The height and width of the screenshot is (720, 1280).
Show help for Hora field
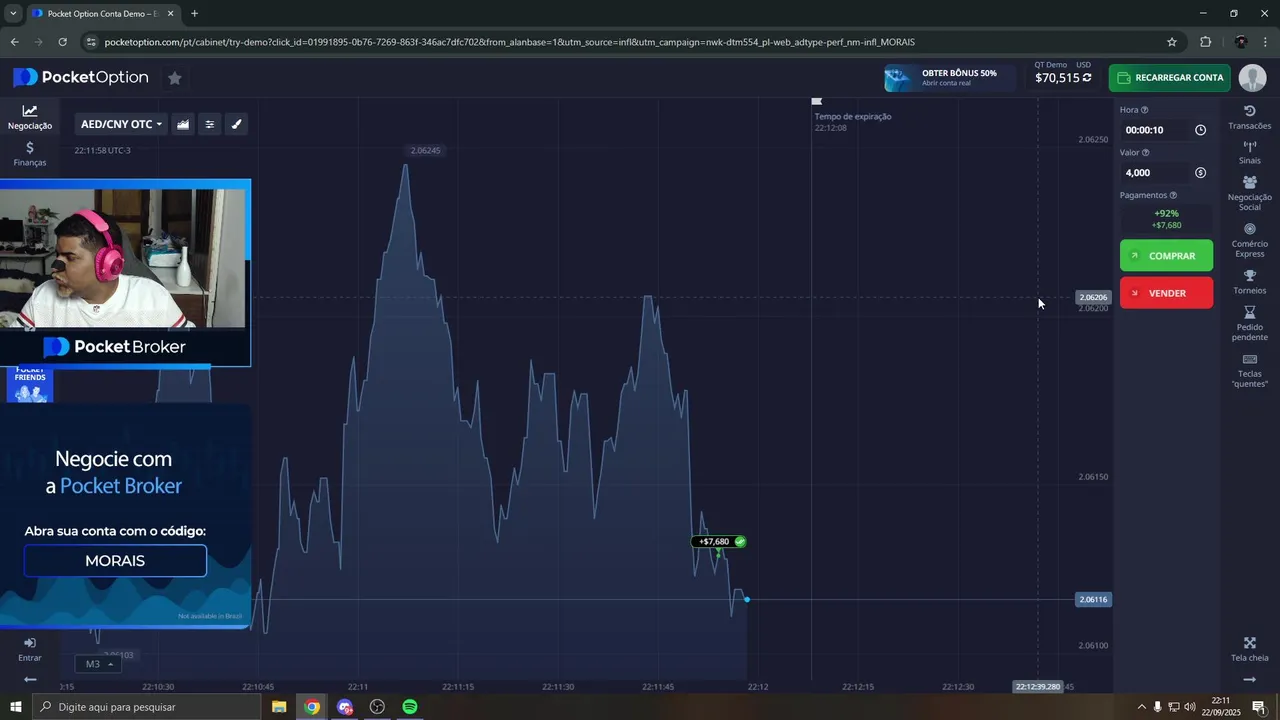[1145, 110]
